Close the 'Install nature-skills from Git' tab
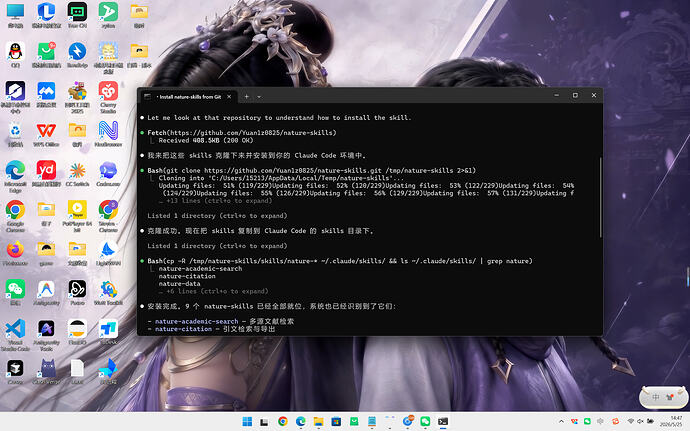This screenshot has width=690, height=431. [229, 96]
